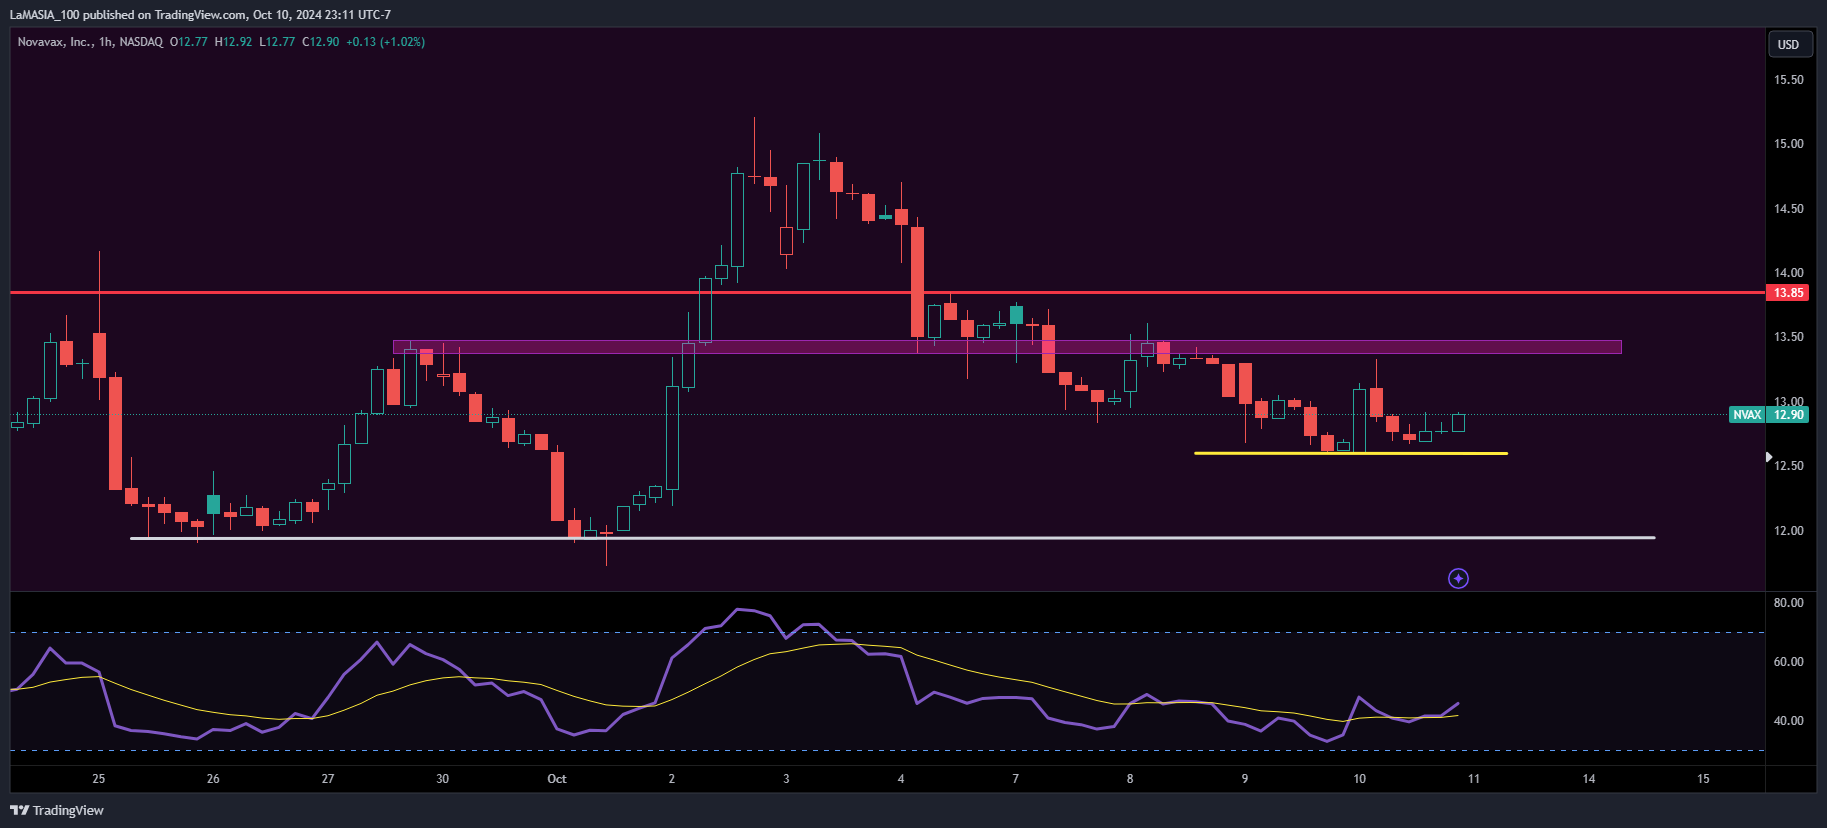Click the 25 date label on time axis
The width and height of the screenshot is (1827, 828).
point(98,779)
